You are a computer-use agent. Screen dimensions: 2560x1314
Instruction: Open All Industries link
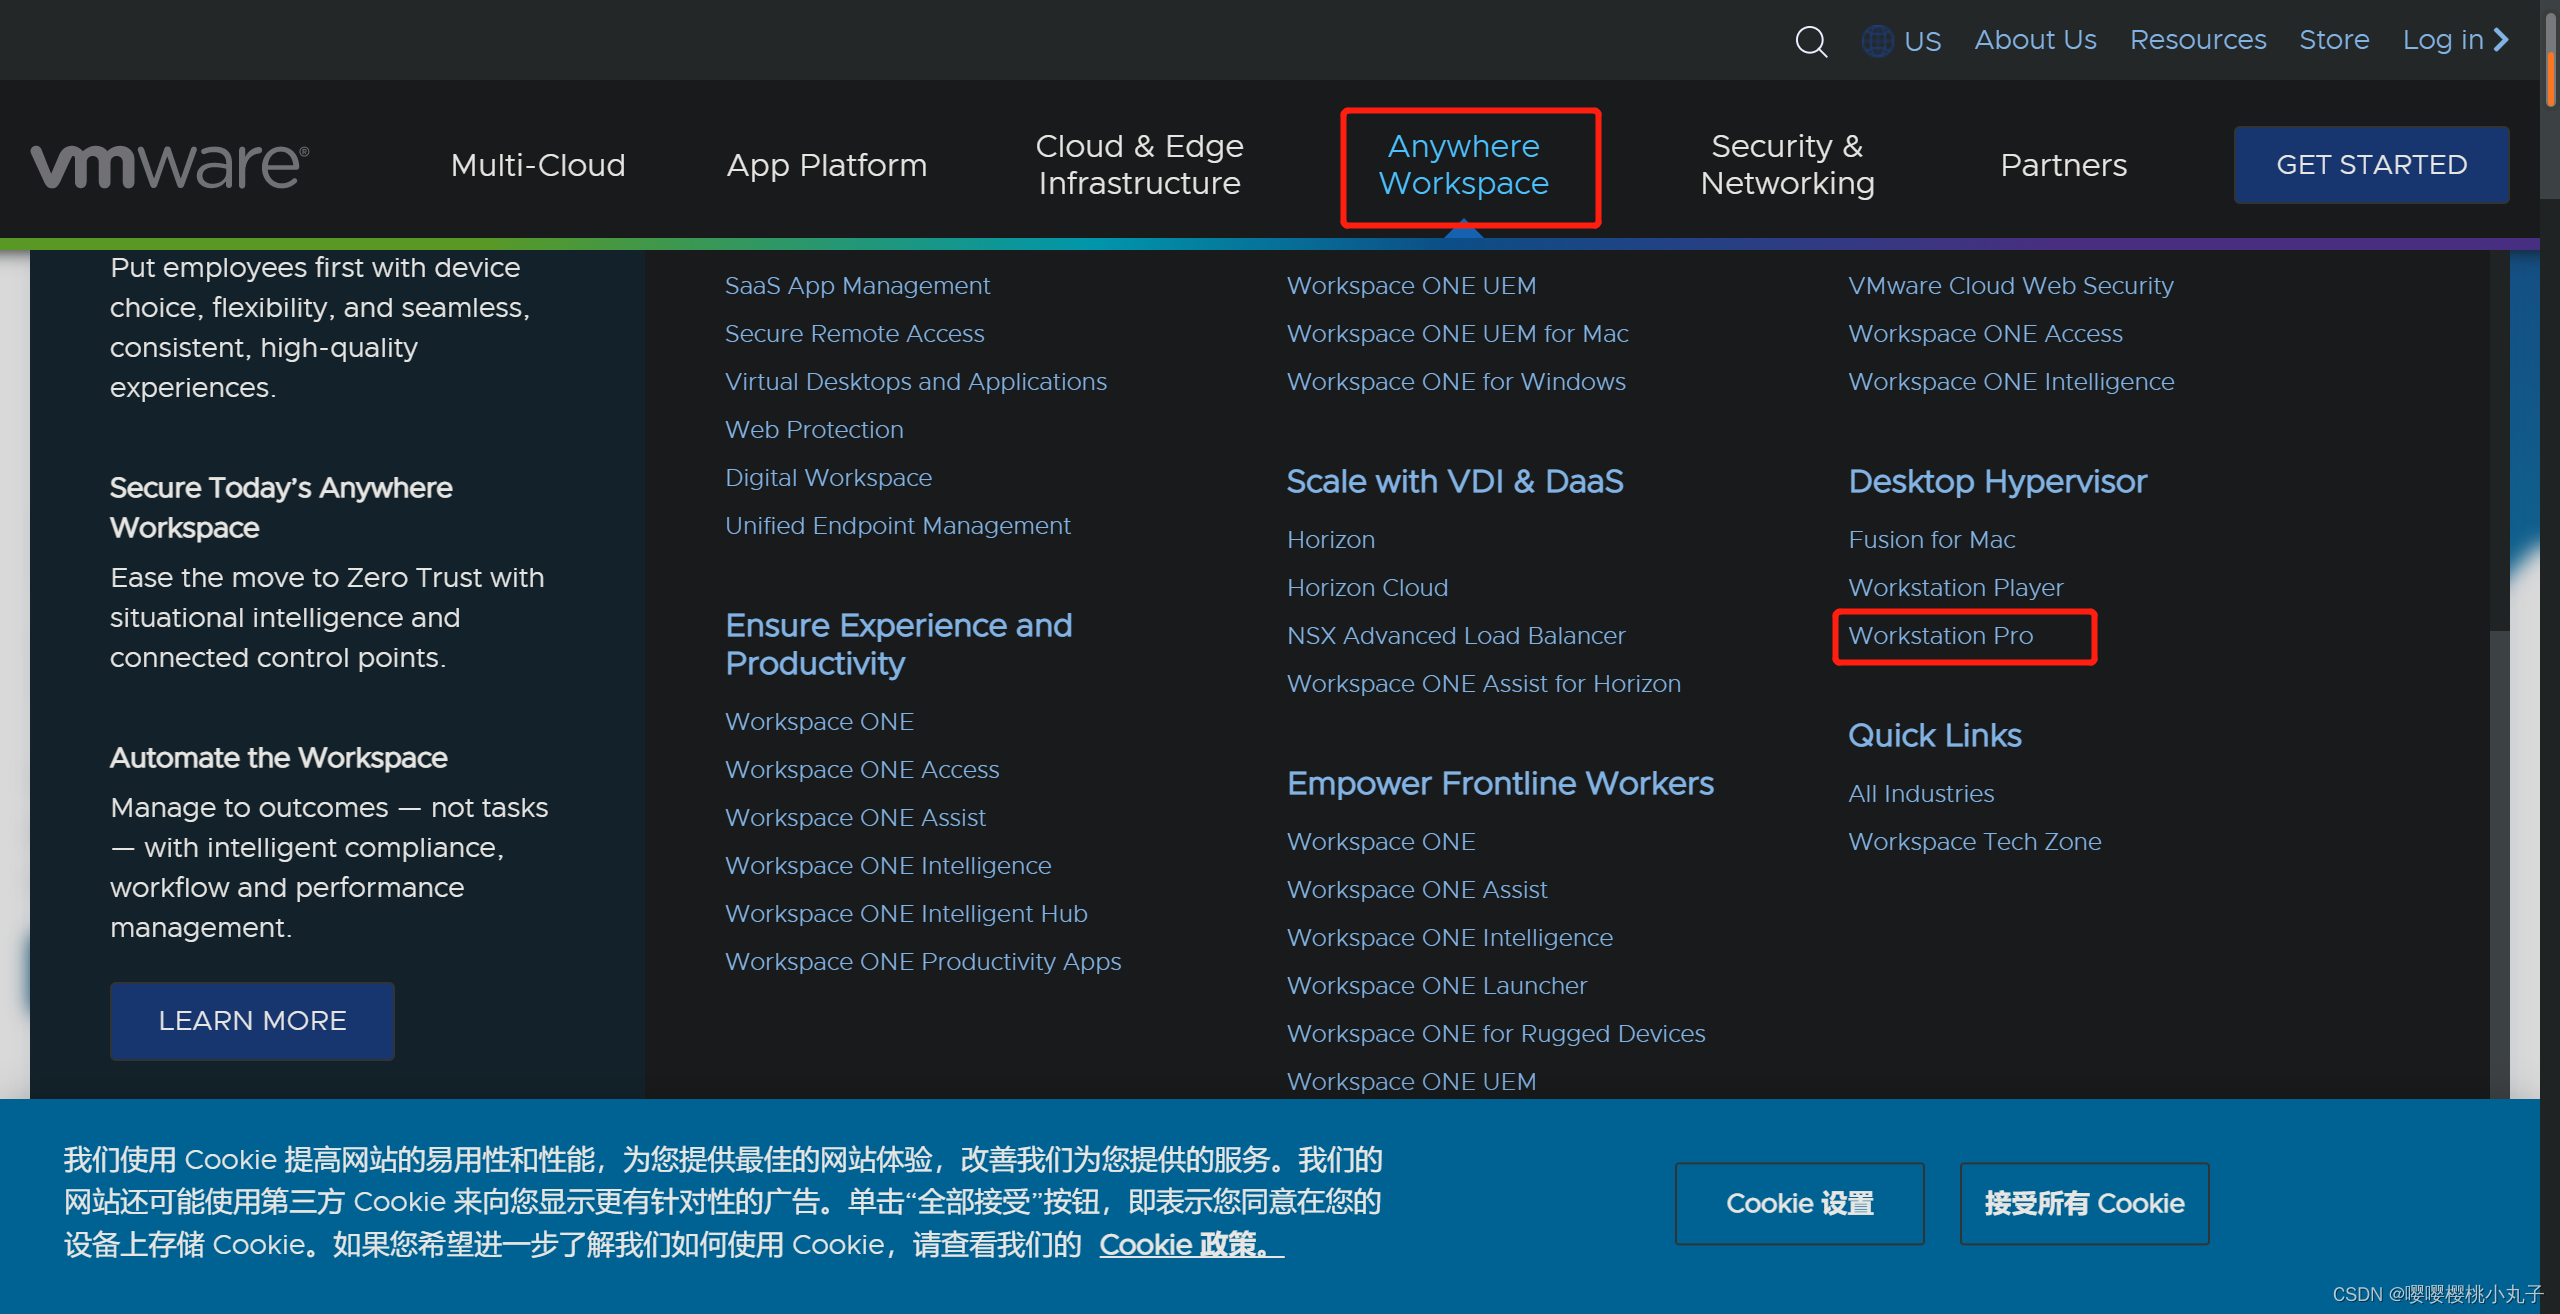(1921, 794)
